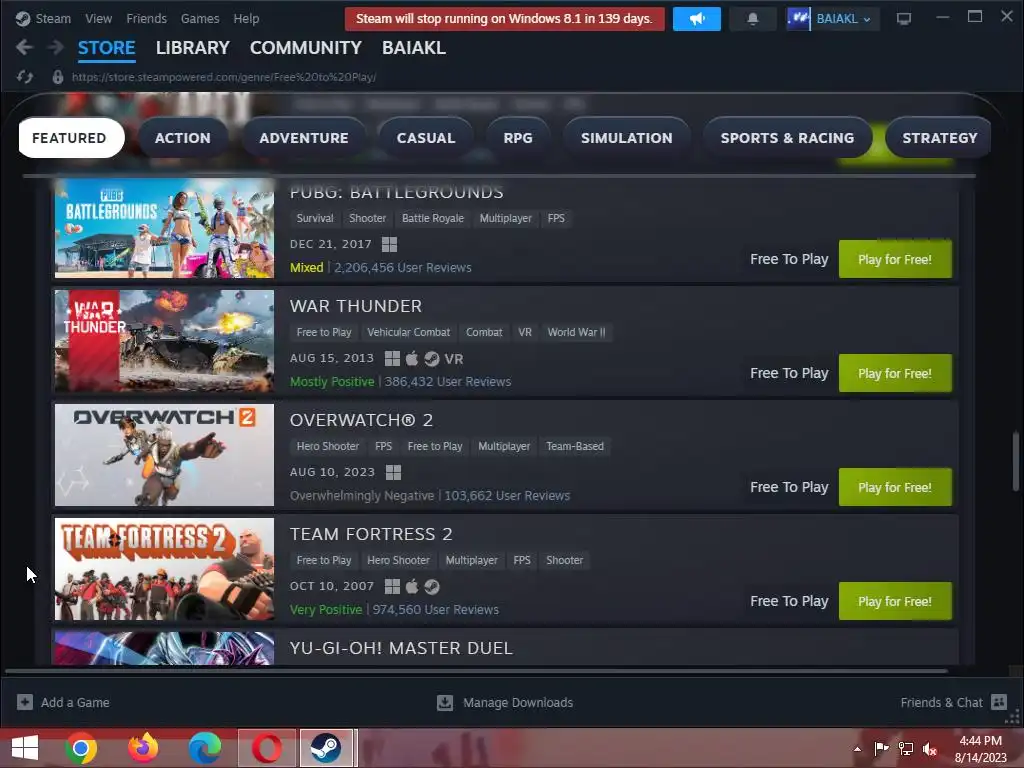Click the TEAM FORTRESS 2 title
The width and height of the screenshot is (1024, 768).
pos(371,534)
